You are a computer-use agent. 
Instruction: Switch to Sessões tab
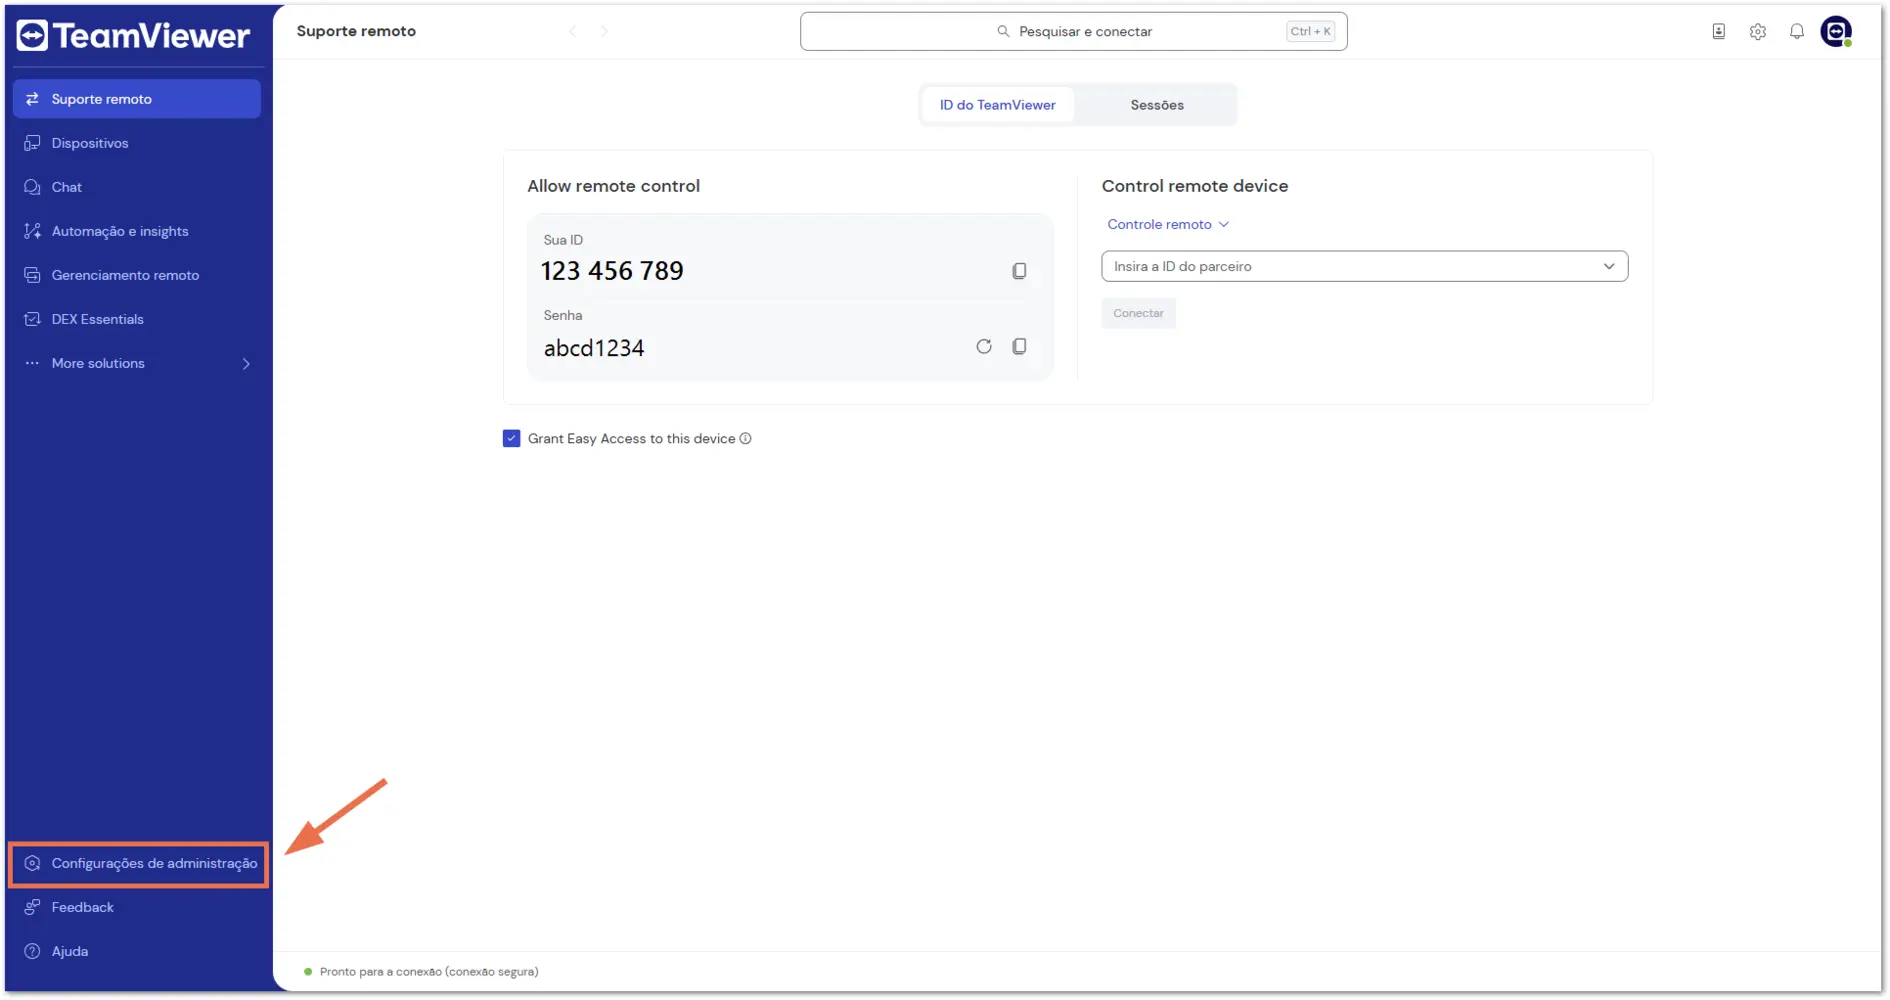coord(1157,105)
